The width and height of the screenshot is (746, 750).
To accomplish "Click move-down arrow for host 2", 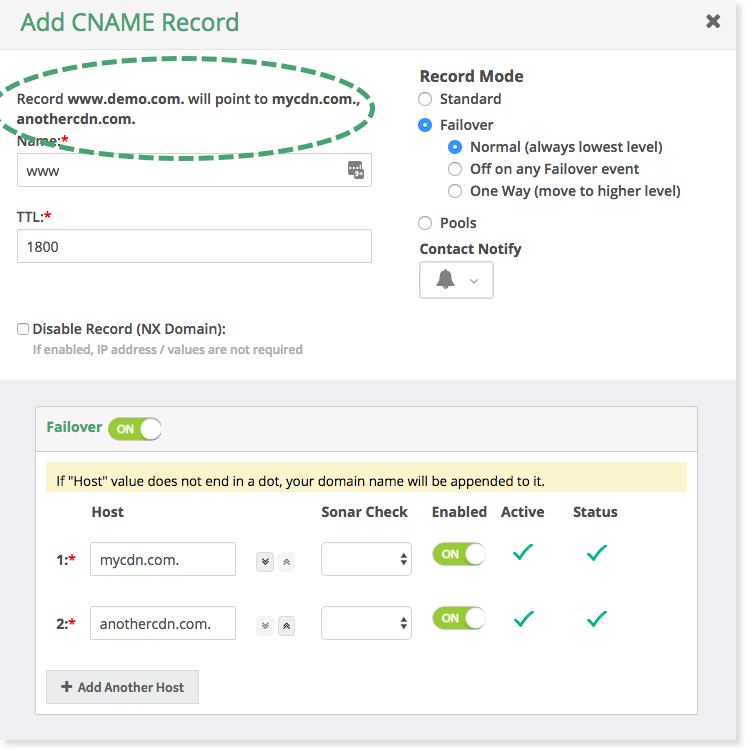I will [x=265, y=626].
